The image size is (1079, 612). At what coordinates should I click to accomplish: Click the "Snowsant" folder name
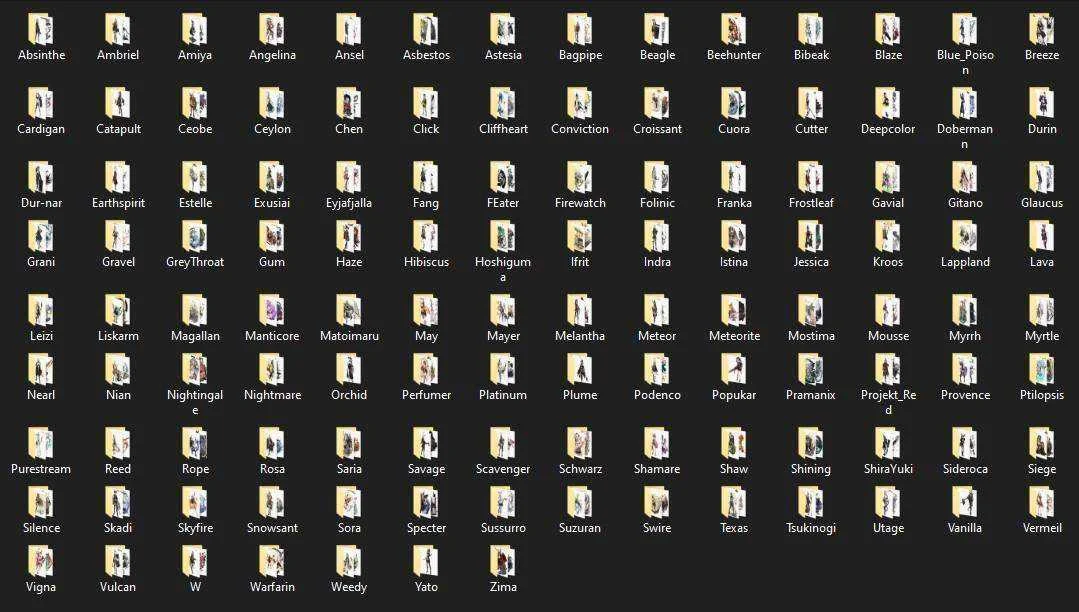pos(272,529)
